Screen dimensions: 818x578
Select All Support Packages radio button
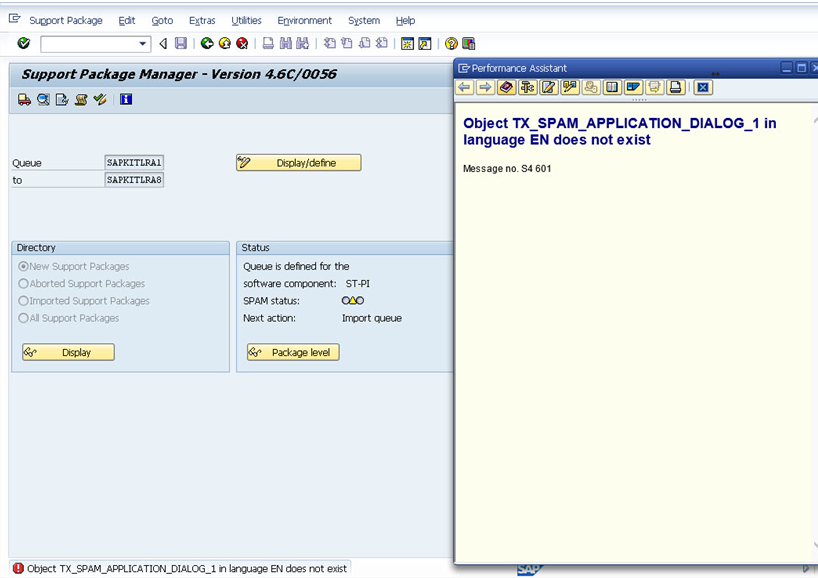coord(23,318)
